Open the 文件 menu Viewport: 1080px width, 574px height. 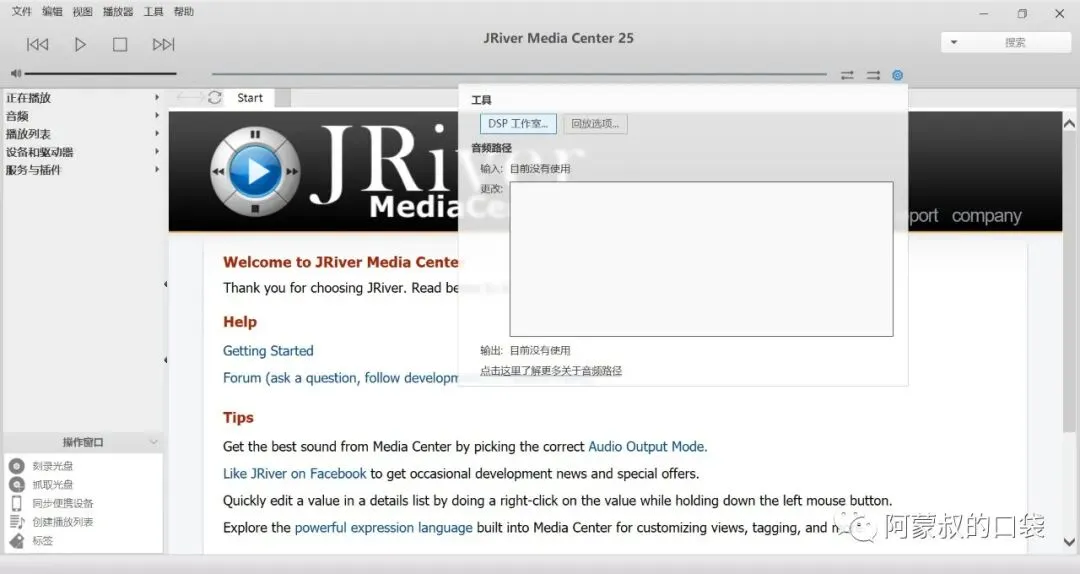pos(21,12)
